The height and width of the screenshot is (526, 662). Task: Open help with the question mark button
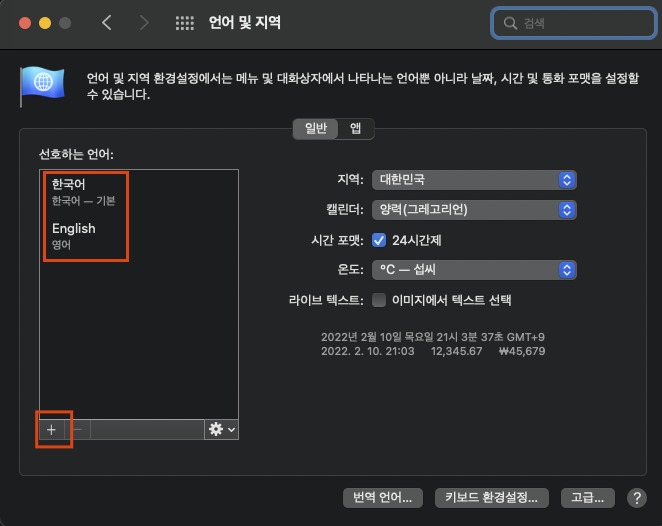point(637,498)
